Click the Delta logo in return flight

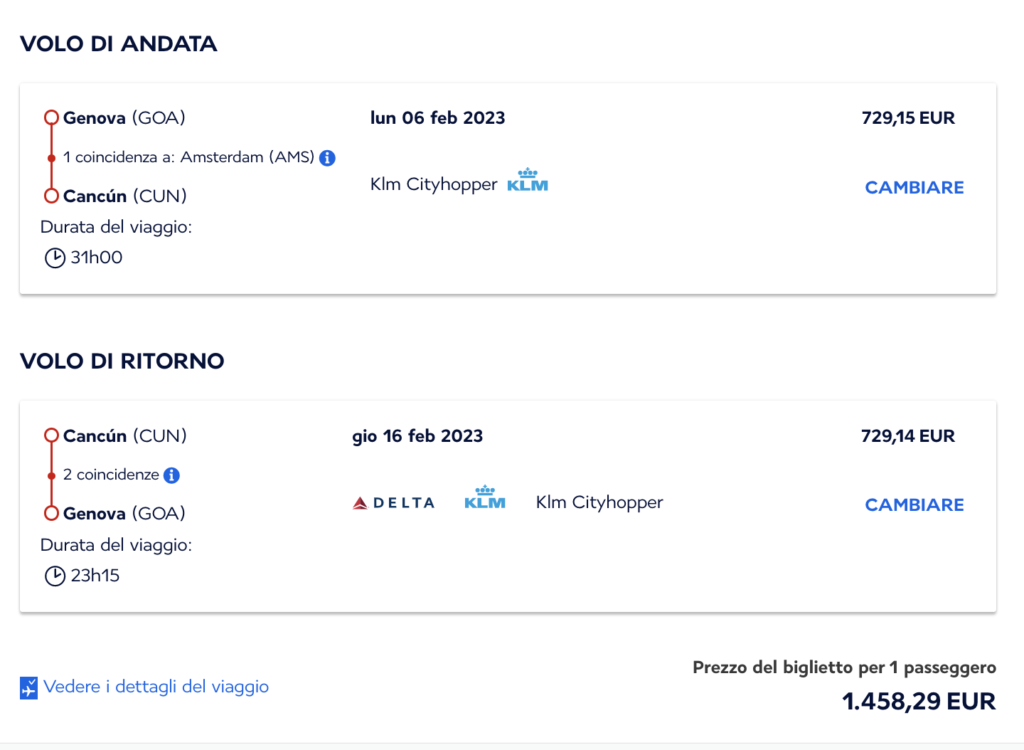point(394,503)
